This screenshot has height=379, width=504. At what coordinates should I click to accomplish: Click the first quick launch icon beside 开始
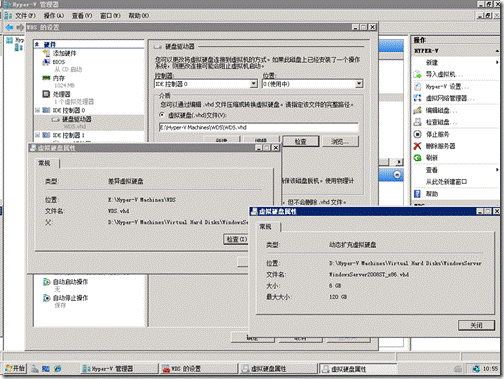tap(35, 368)
